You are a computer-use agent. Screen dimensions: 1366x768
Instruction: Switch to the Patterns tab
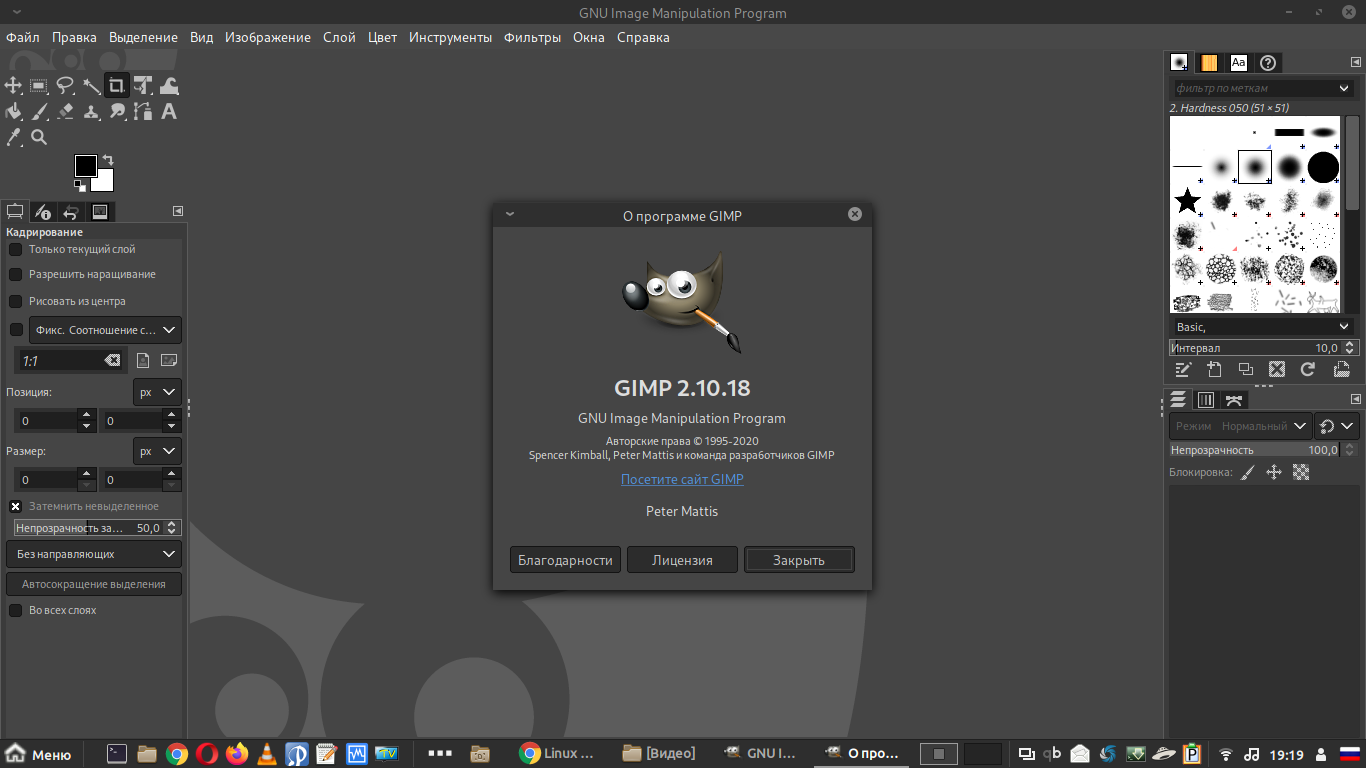(1209, 62)
